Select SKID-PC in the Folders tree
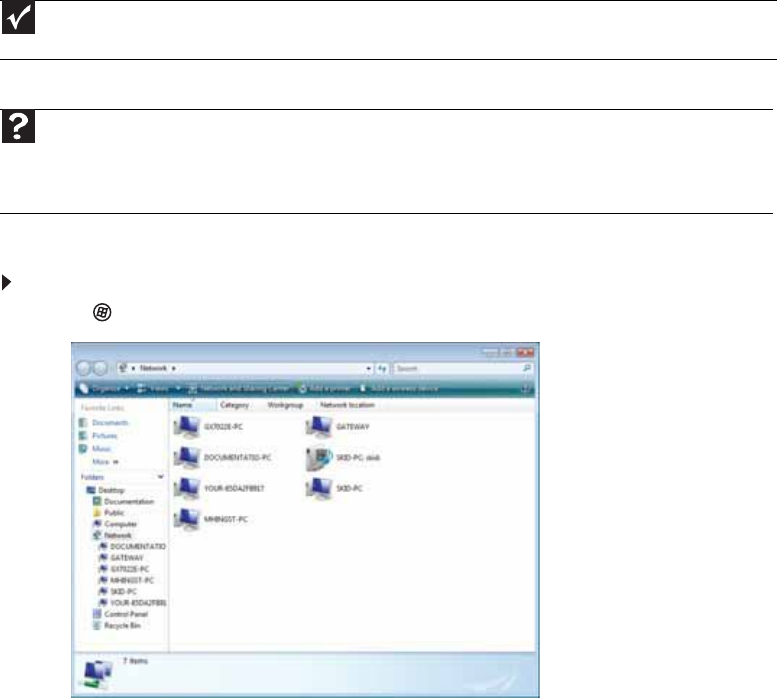 [x=123, y=591]
